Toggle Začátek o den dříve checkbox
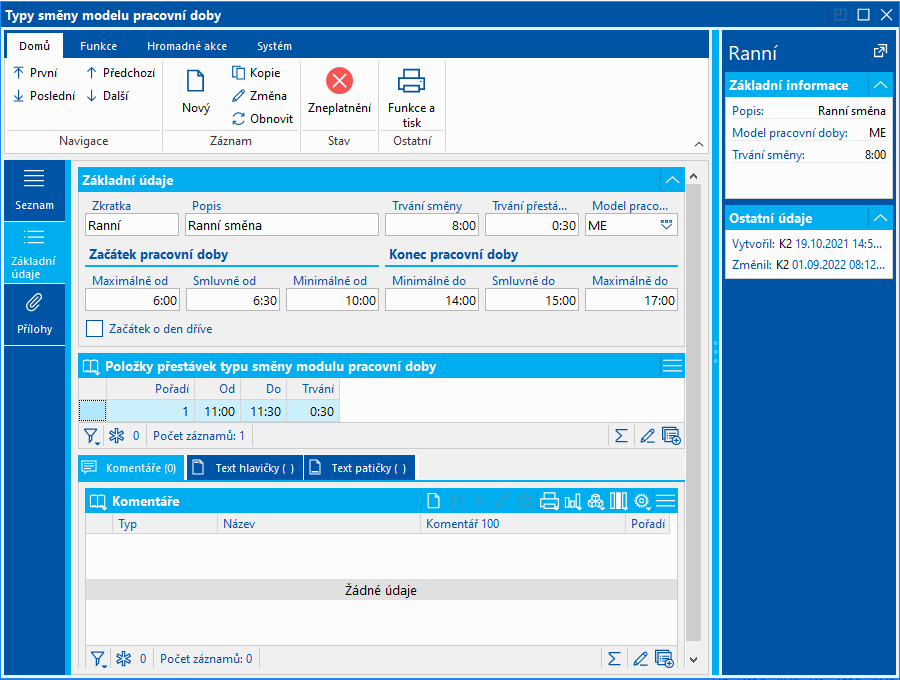This screenshot has width=900, height=680. [x=94, y=329]
